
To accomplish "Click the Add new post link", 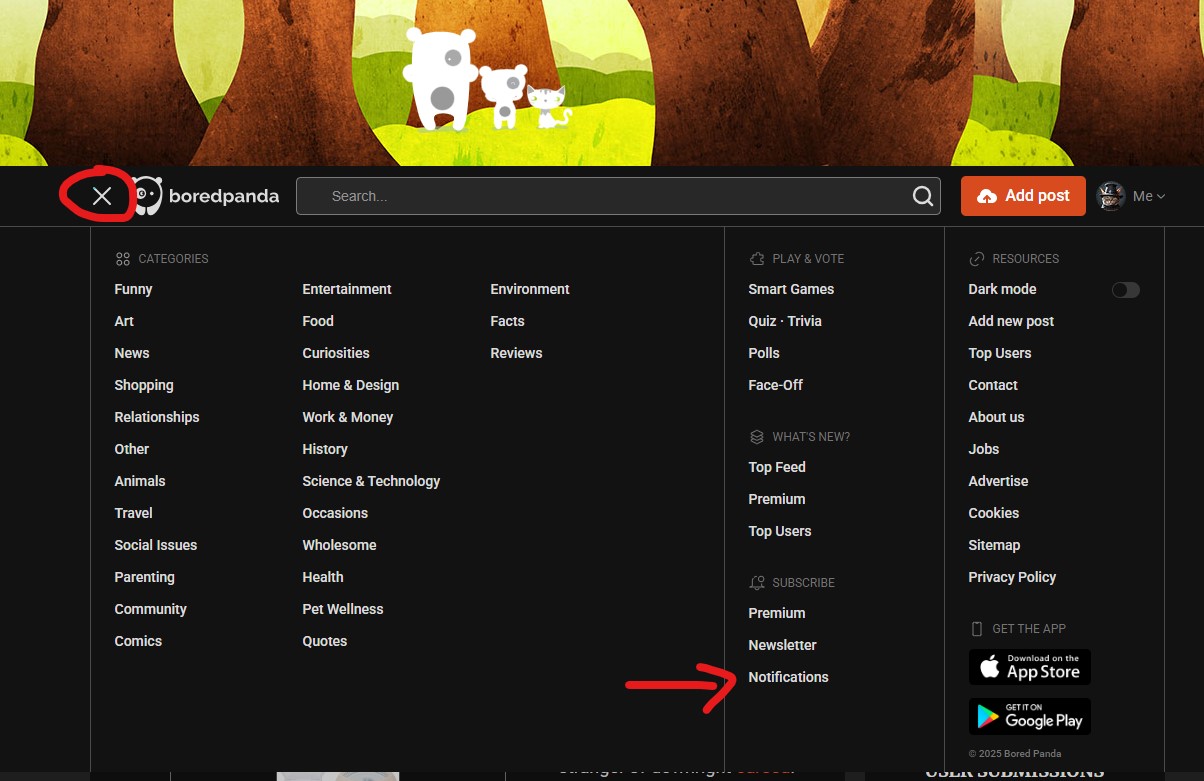I will click(1010, 321).
